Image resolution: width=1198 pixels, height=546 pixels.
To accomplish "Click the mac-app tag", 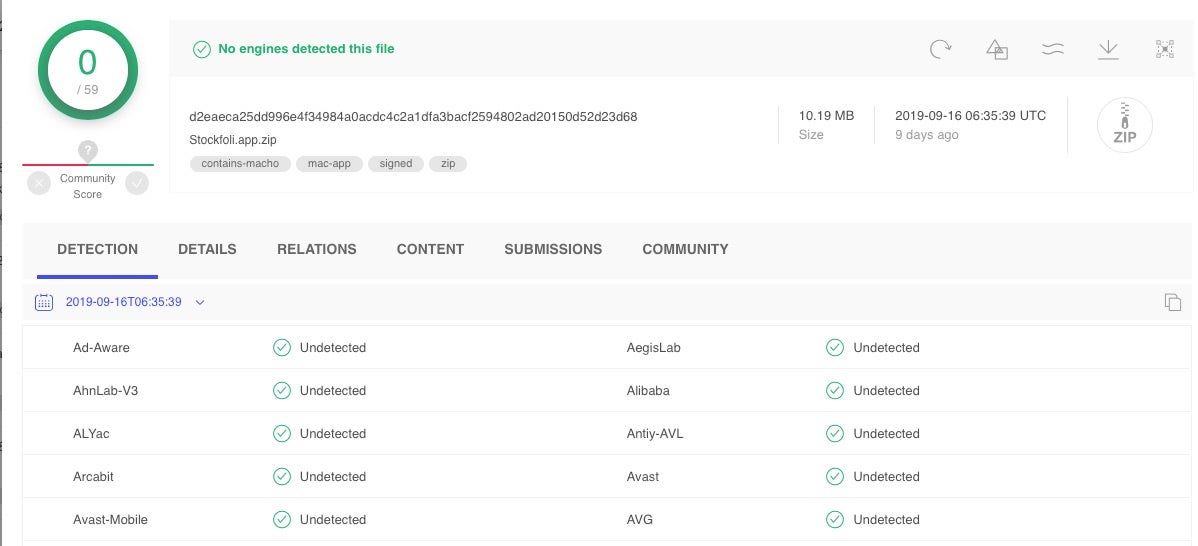I will (x=329, y=163).
